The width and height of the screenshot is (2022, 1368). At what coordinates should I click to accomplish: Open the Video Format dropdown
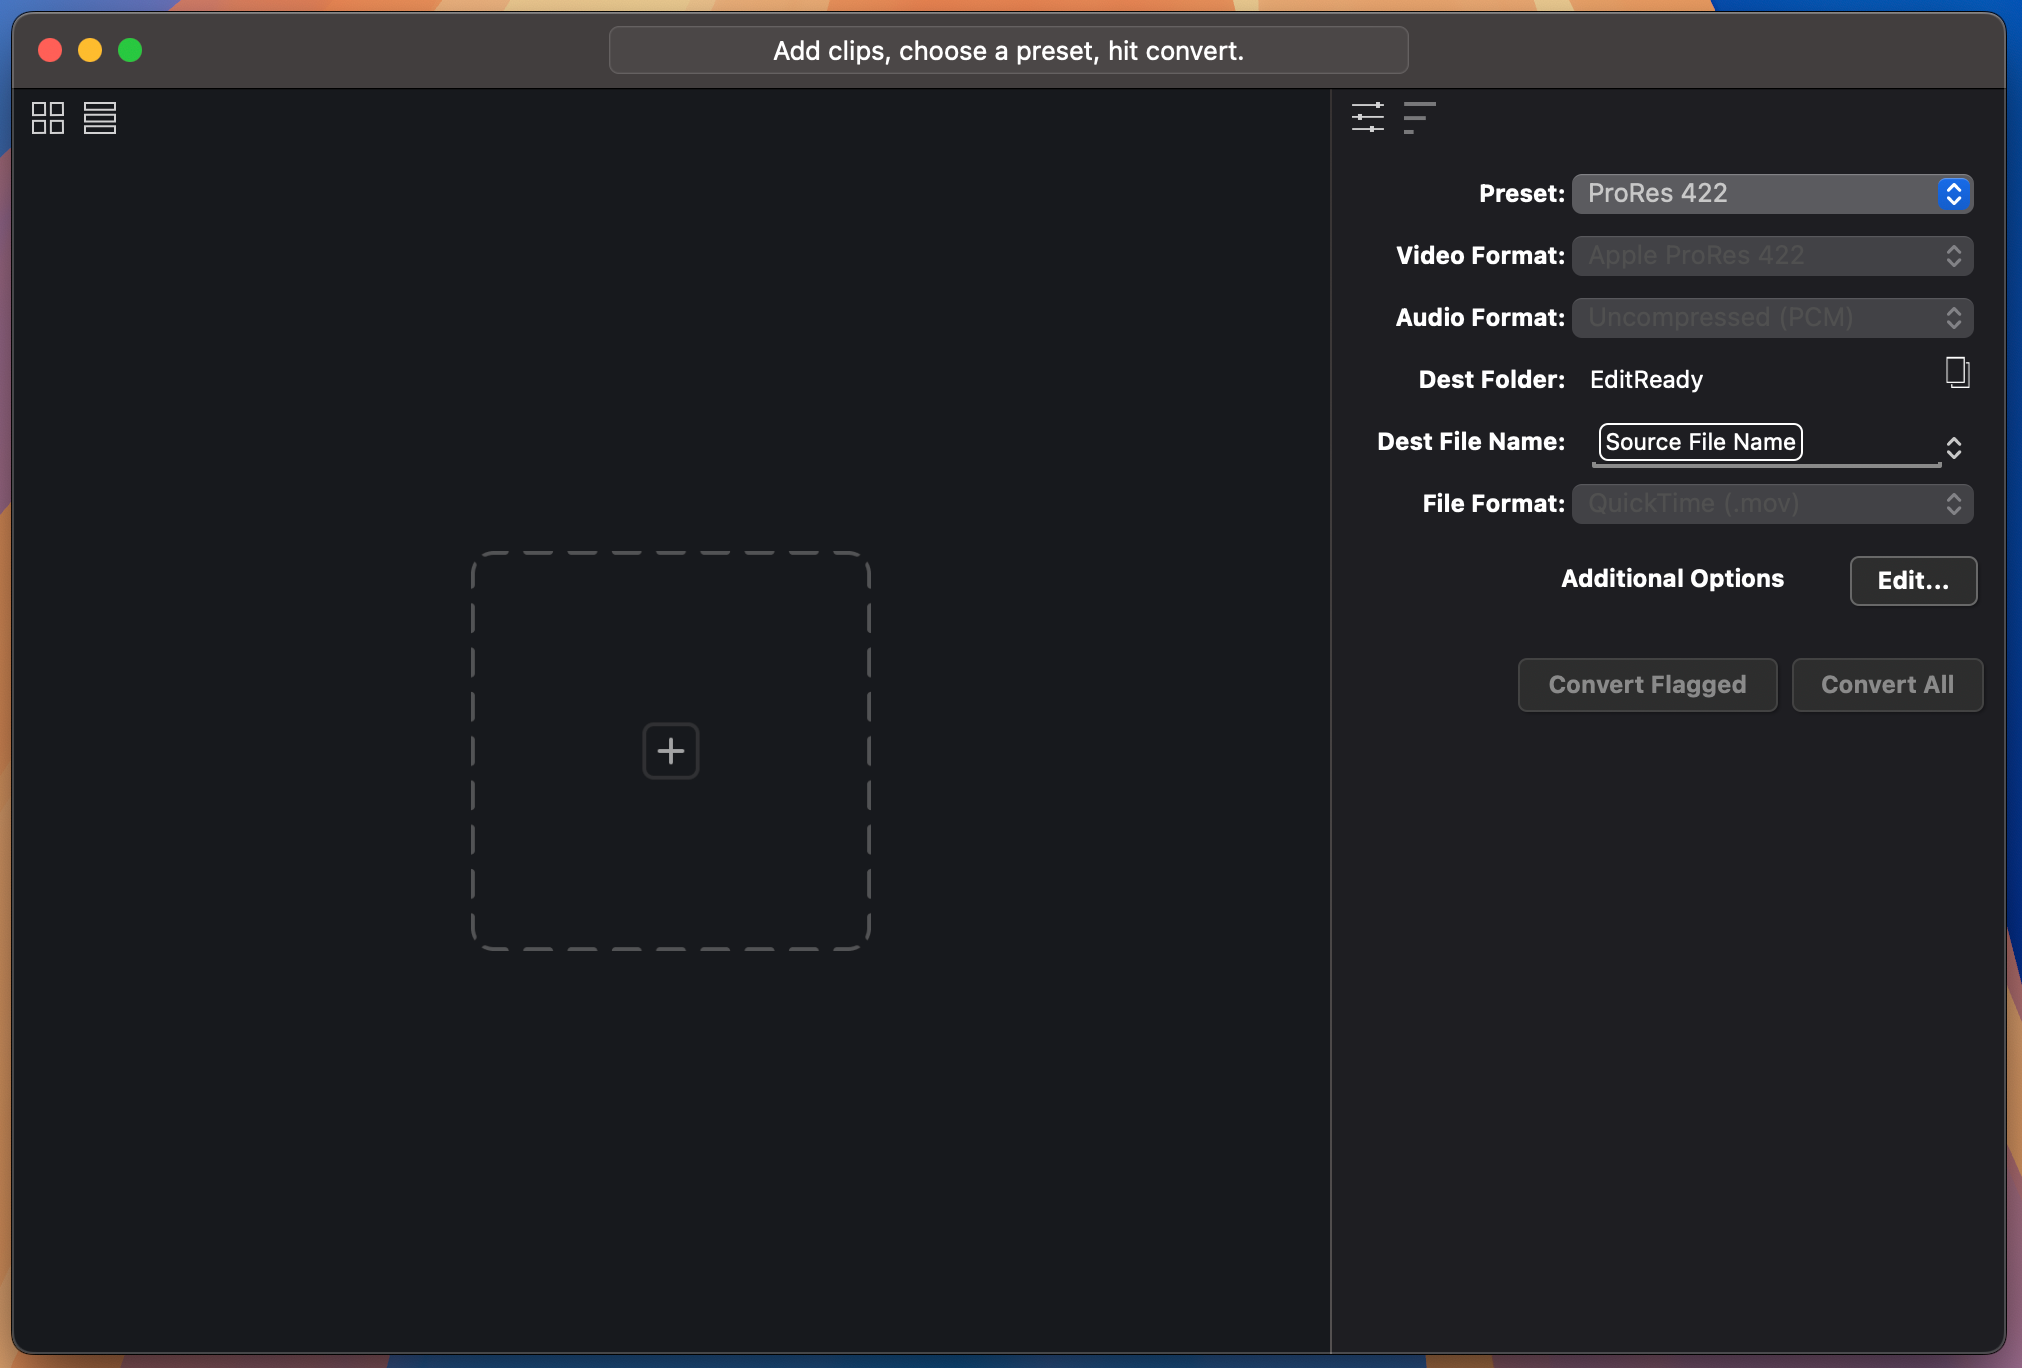(x=1770, y=255)
